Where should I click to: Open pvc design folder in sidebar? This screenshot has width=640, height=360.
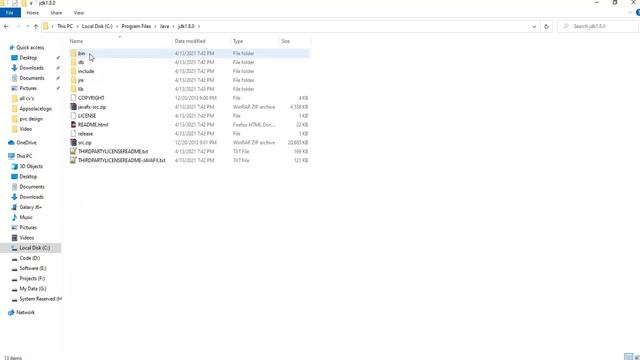point(31,119)
